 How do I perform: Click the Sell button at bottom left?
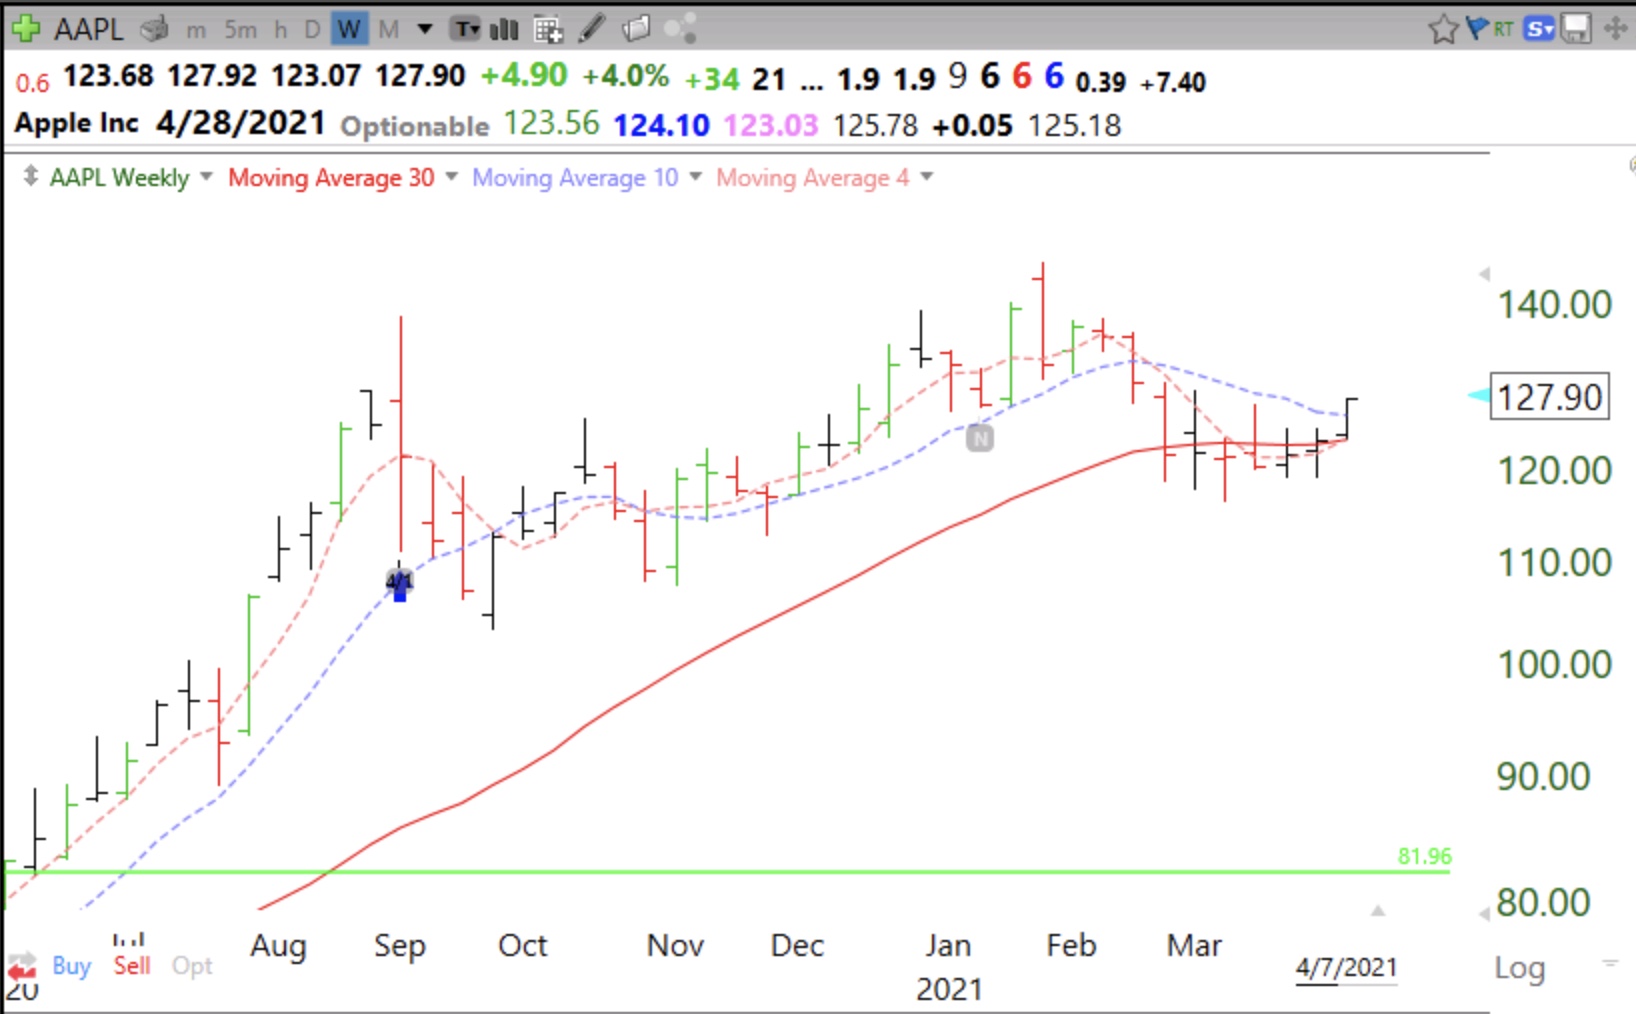[132, 966]
